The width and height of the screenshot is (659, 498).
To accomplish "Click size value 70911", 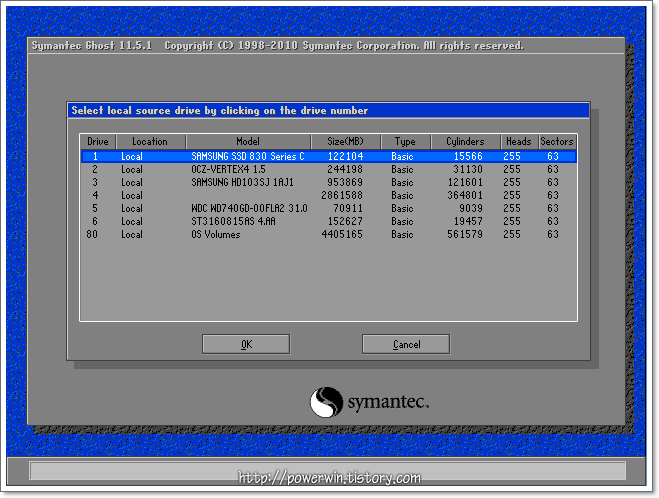I will coord(348,208).
